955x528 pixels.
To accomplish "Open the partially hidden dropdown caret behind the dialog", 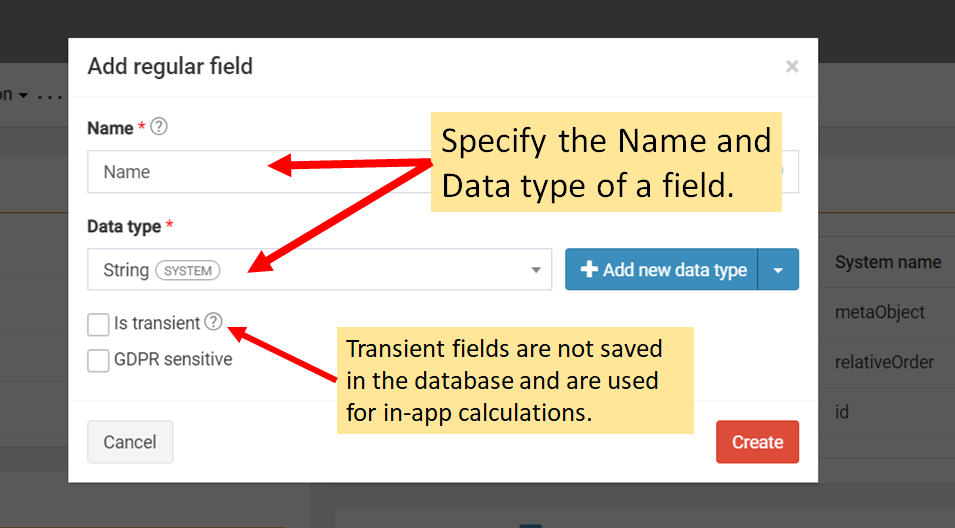I will coord(23,96).
